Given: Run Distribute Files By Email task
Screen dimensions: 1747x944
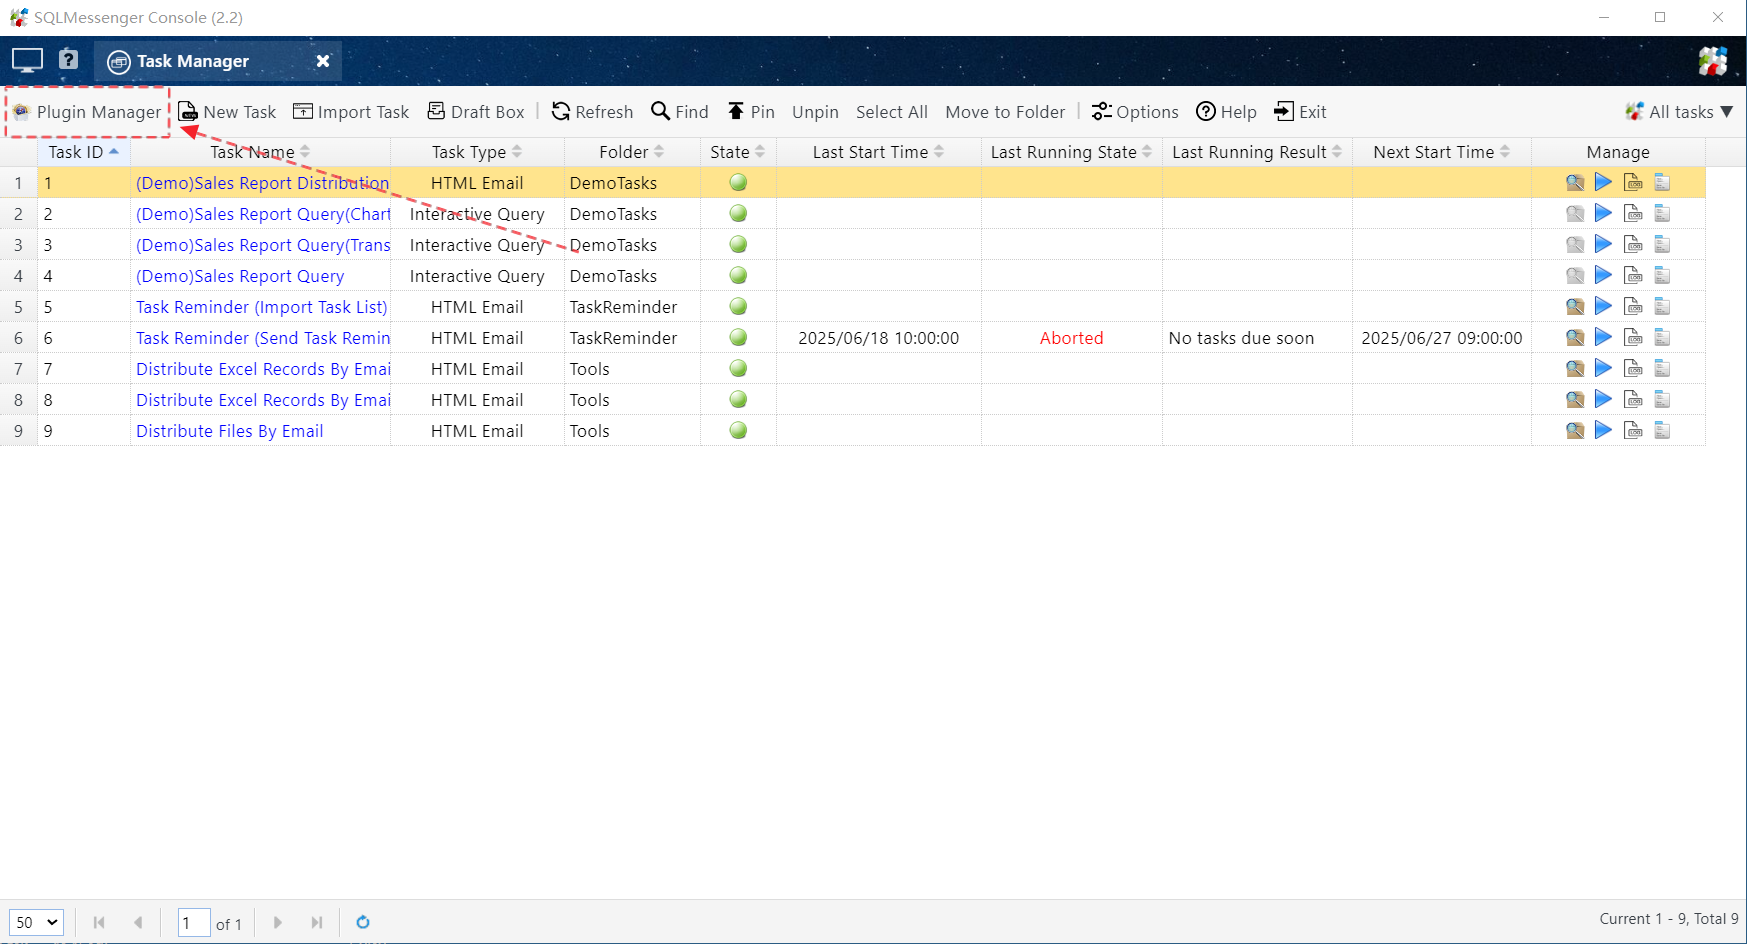Looking at the screenshot, I should pyautogui.click(x=1603, y=430).
